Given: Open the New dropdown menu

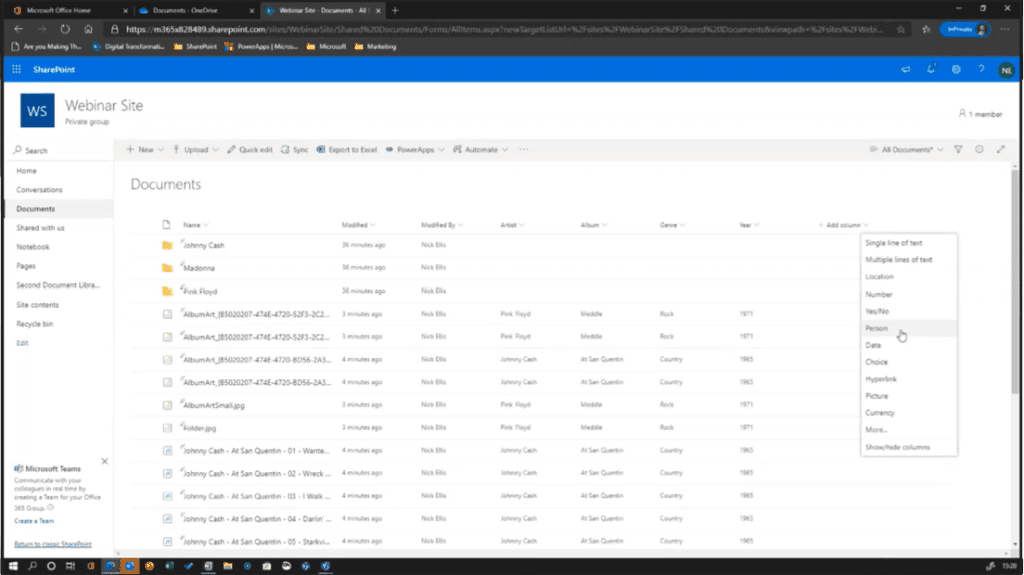Looking at the screenshot, I should coord(140,149).
